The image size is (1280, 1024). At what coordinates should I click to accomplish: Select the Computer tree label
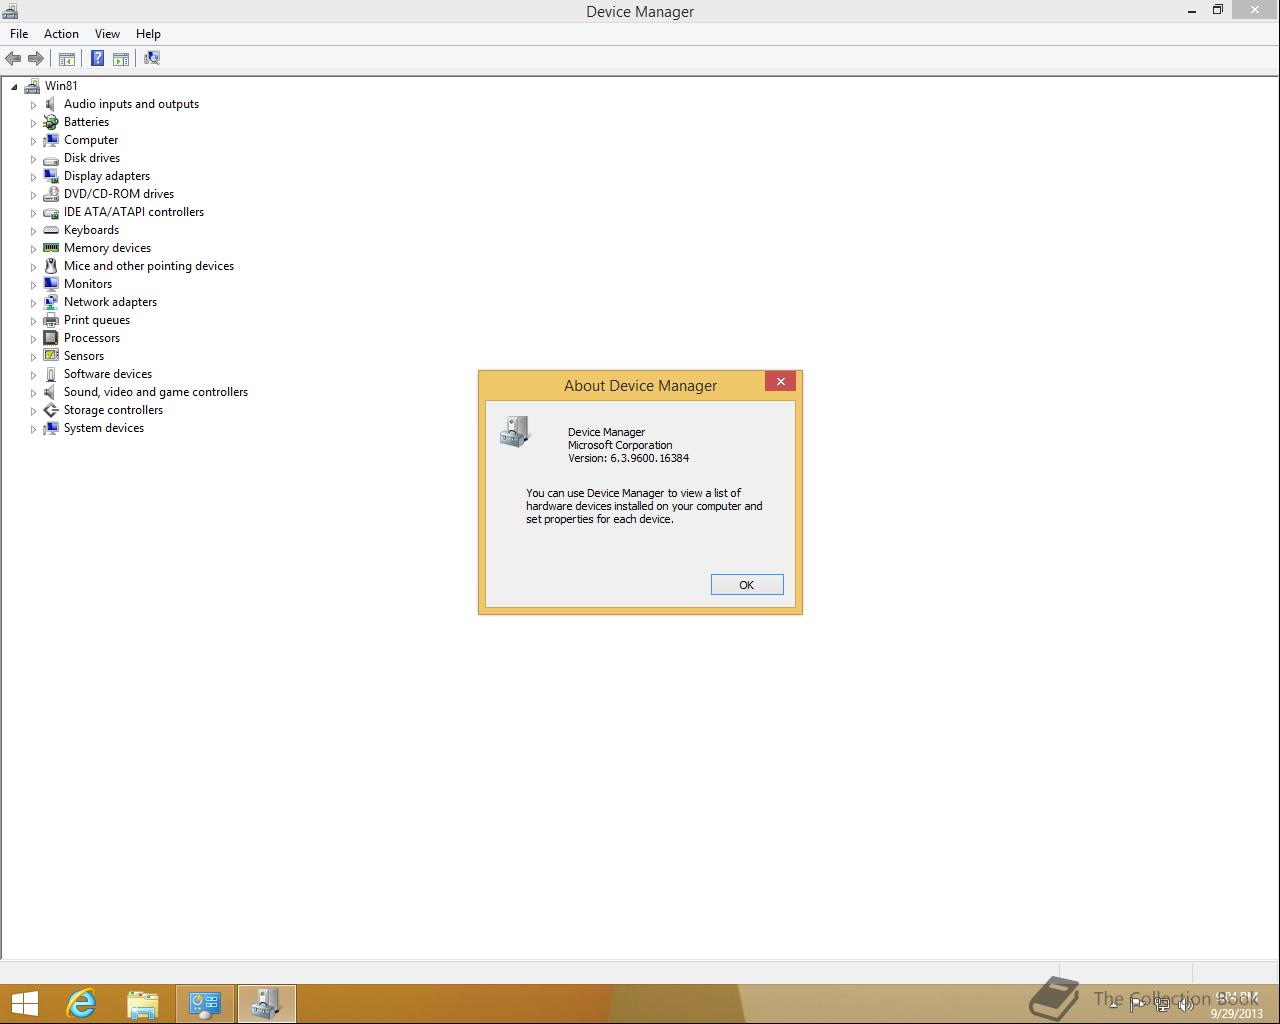[91, 140]
